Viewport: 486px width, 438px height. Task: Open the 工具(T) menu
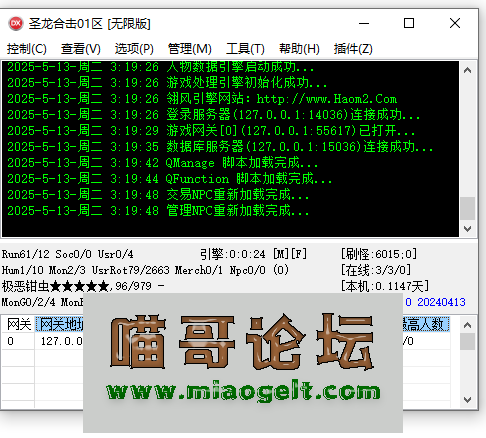pyautogui.click(x=245, y=49)
